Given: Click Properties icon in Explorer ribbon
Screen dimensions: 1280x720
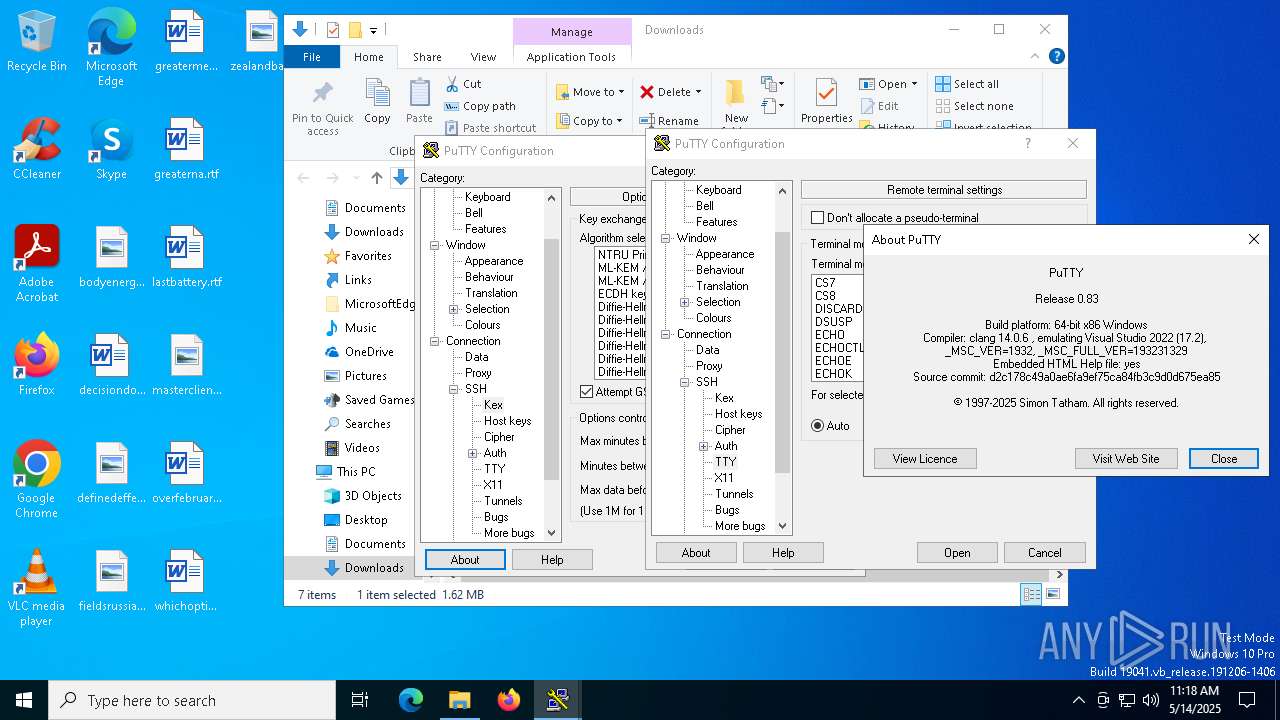Looking at the screenshot, I should [826, 101].
